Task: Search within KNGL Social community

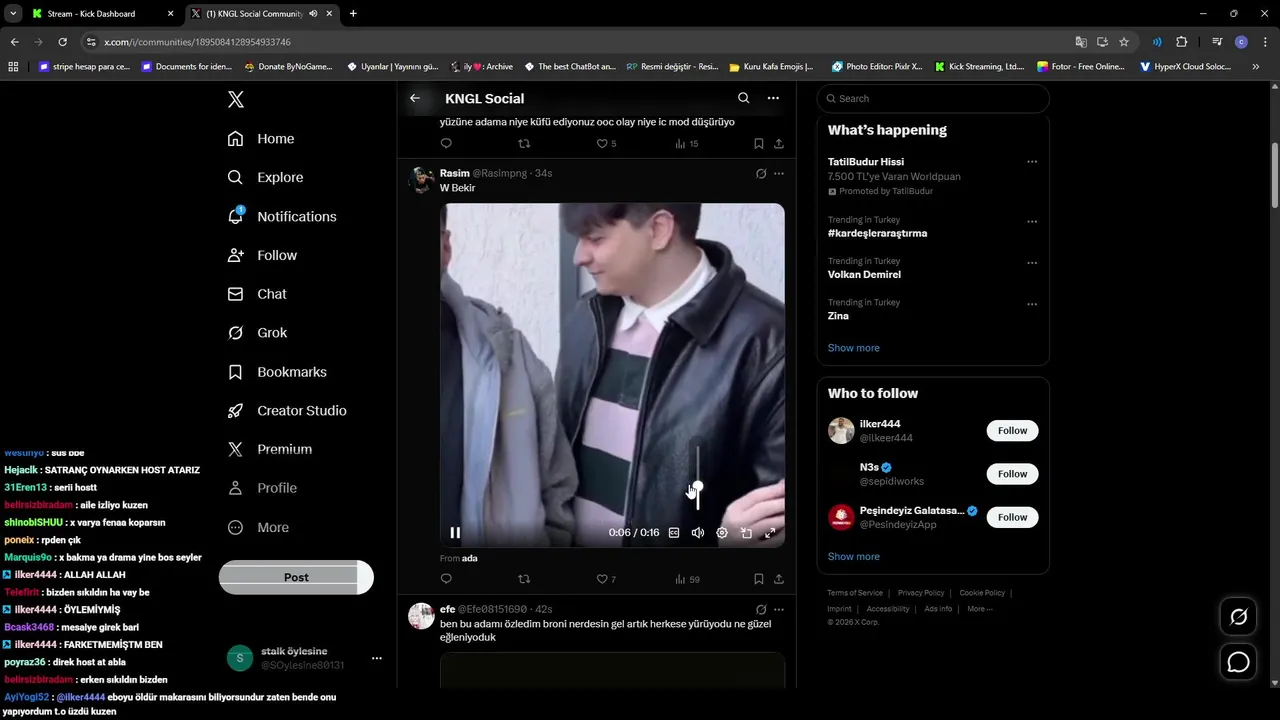Action: click(743, 98)
